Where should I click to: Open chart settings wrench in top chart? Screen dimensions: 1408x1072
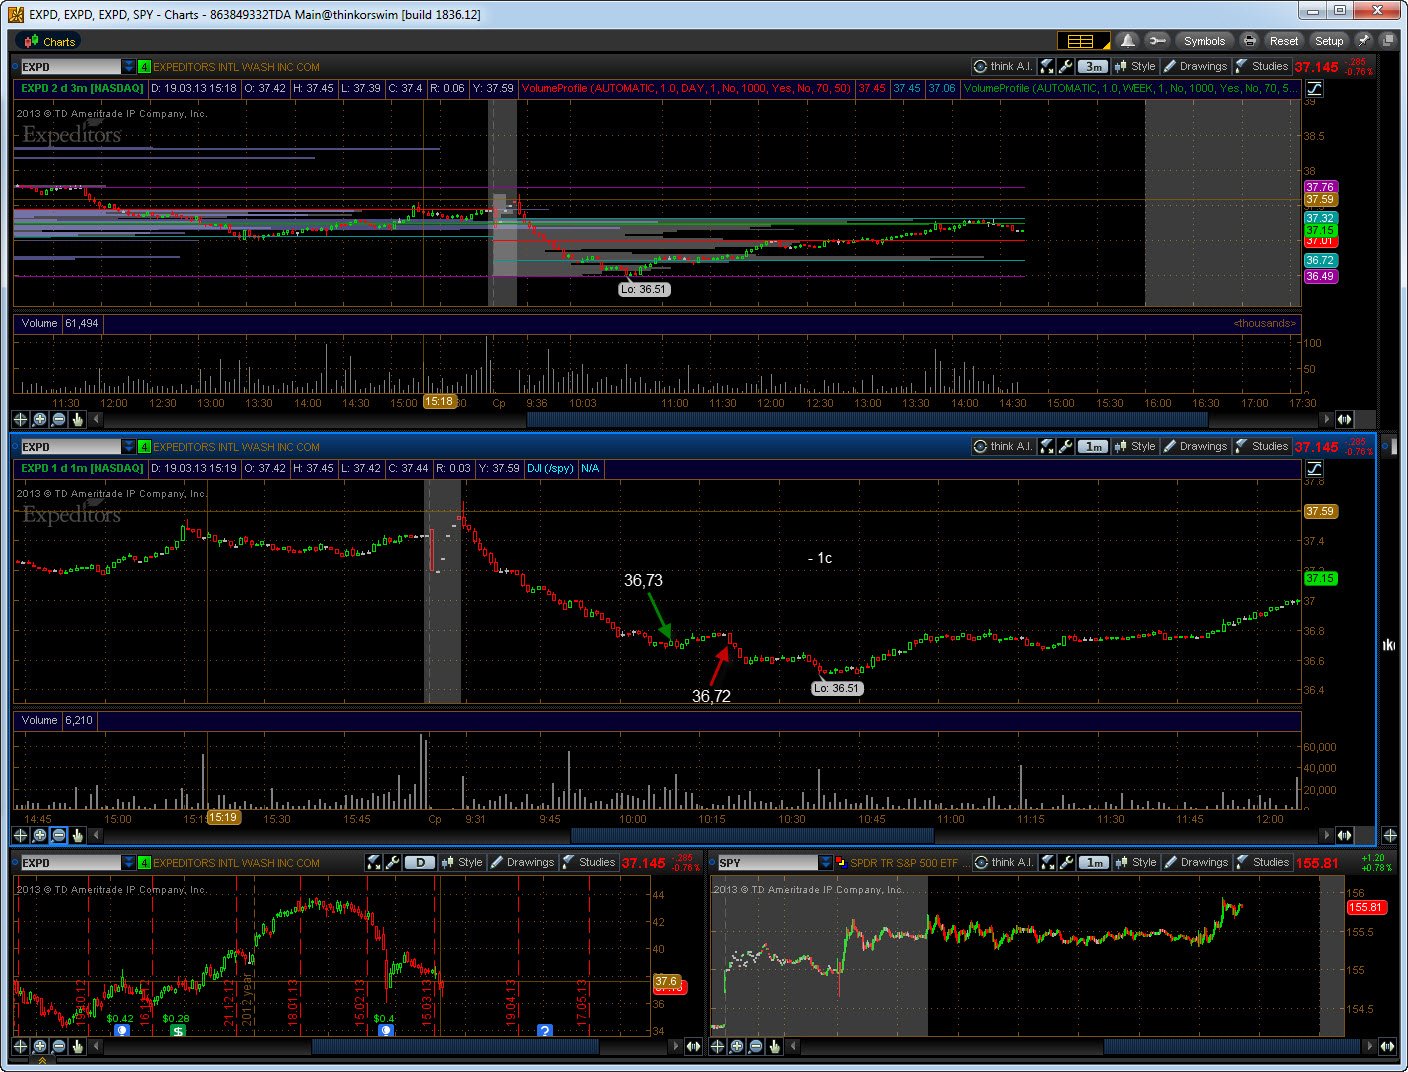point(1066,66)
